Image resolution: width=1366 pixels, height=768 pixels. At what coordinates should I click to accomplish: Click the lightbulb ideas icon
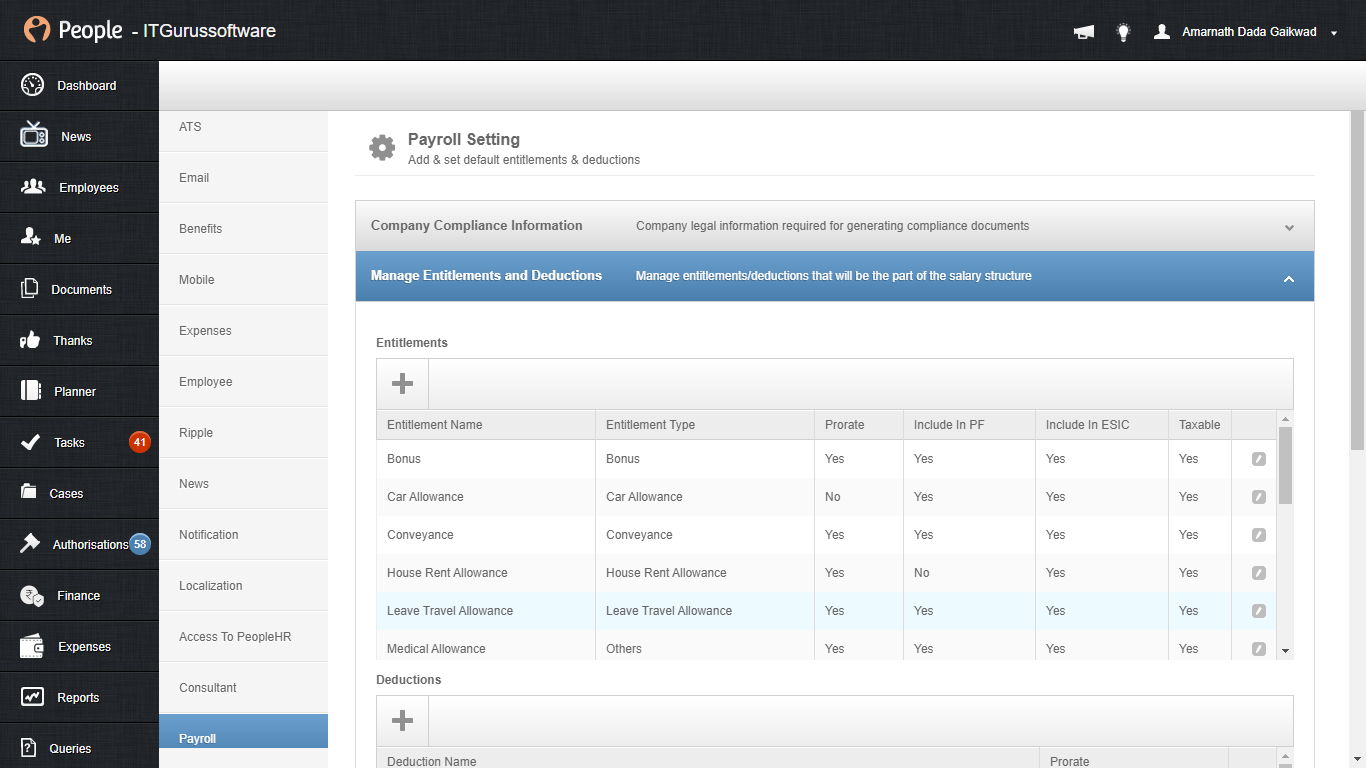1123,32
